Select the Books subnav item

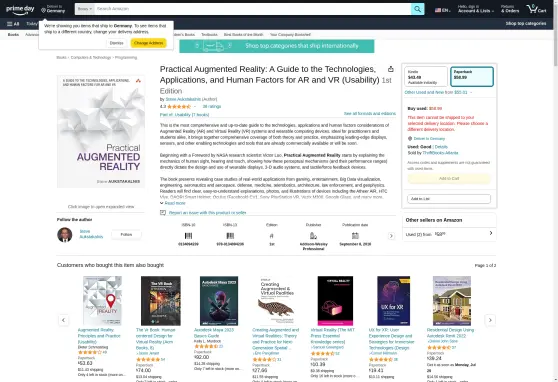pos(13,35)
